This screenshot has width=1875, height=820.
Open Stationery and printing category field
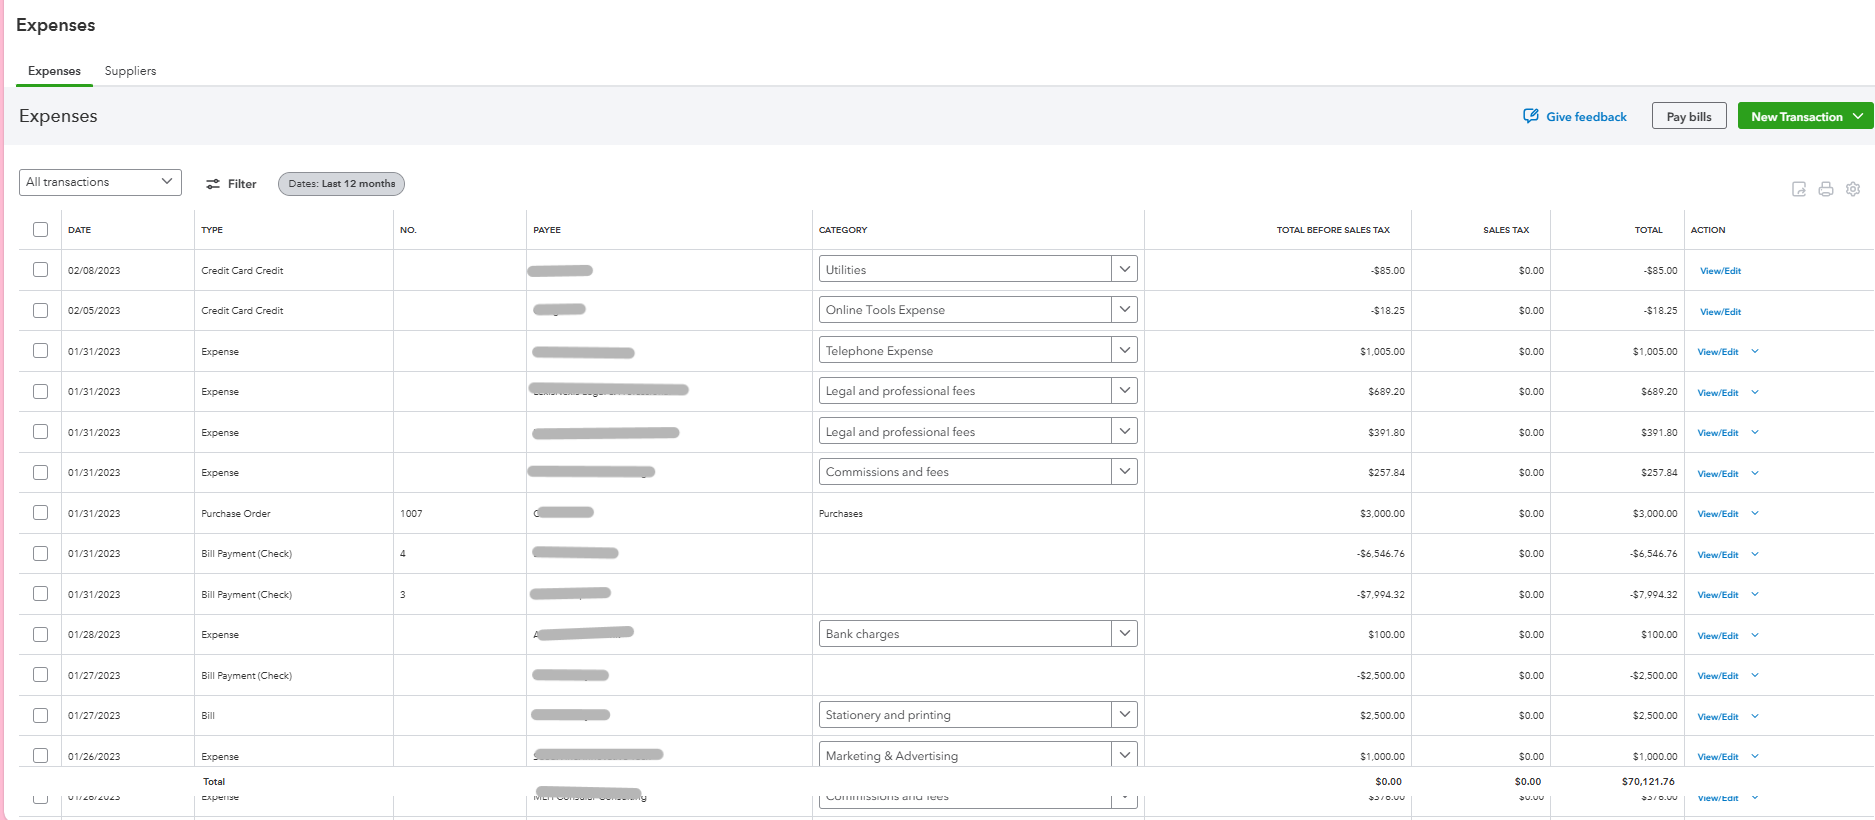pyautogui.click(x=965, y=715)
